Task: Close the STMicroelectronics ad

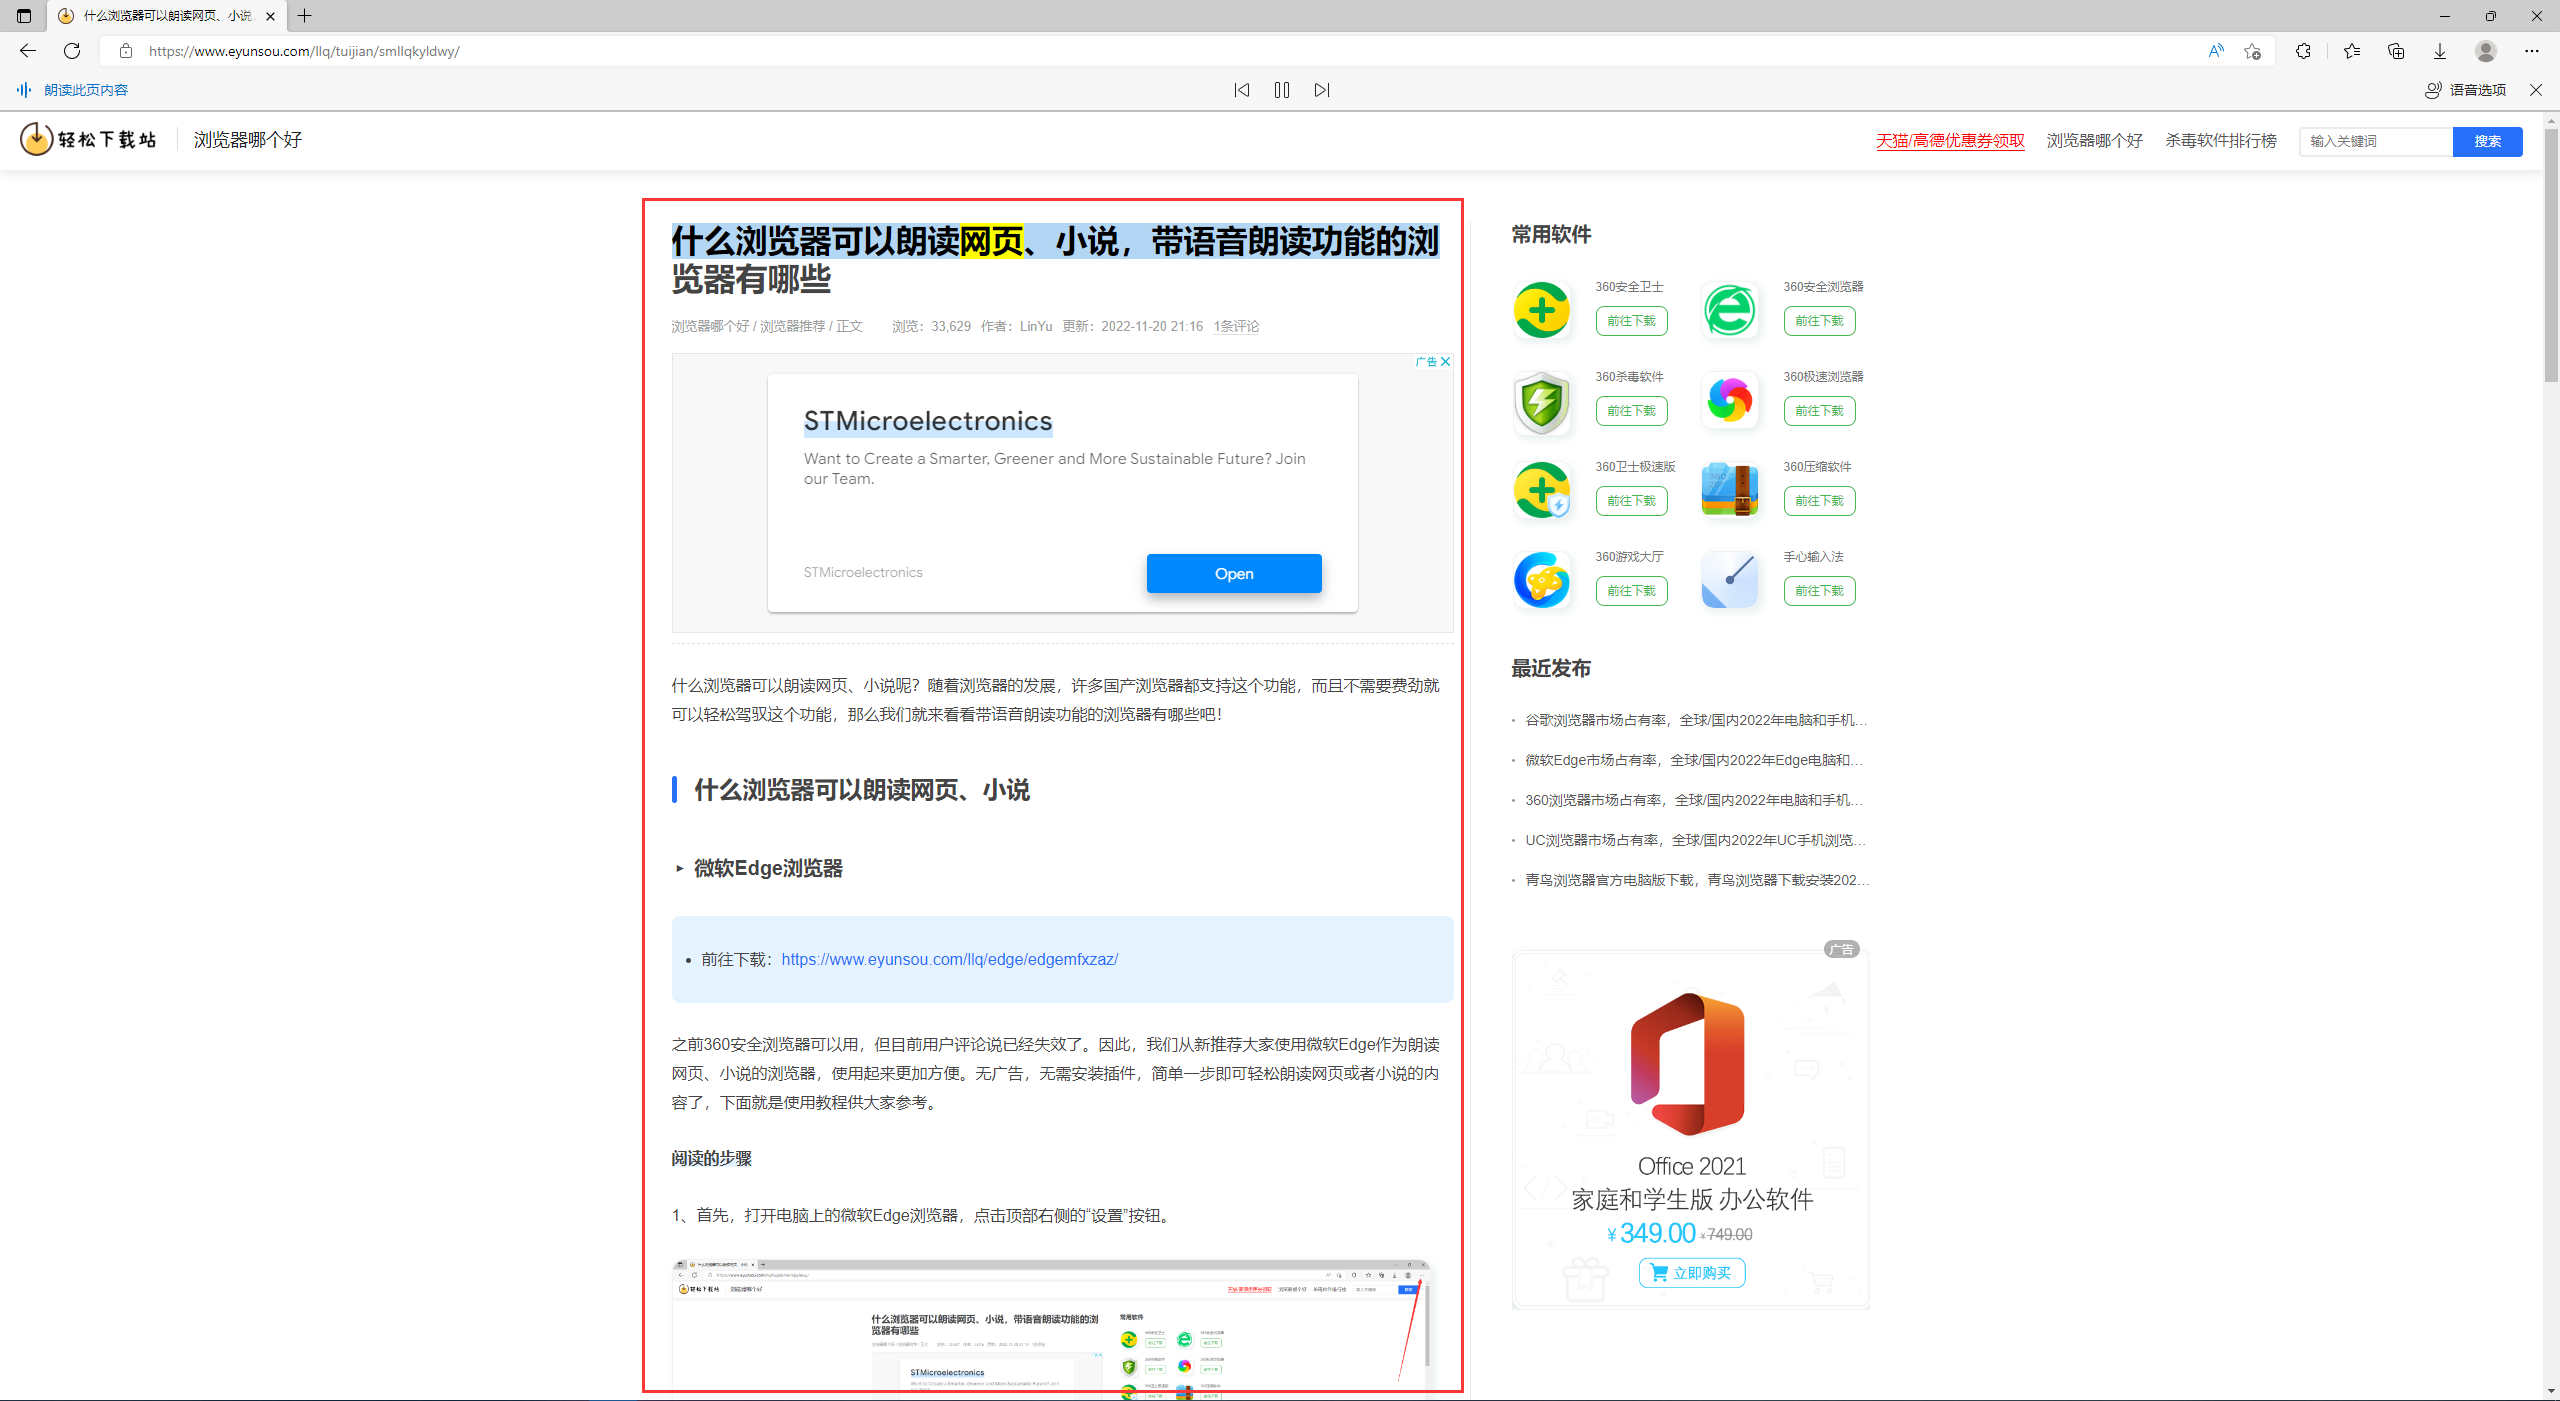Action: click(1445, 362)
